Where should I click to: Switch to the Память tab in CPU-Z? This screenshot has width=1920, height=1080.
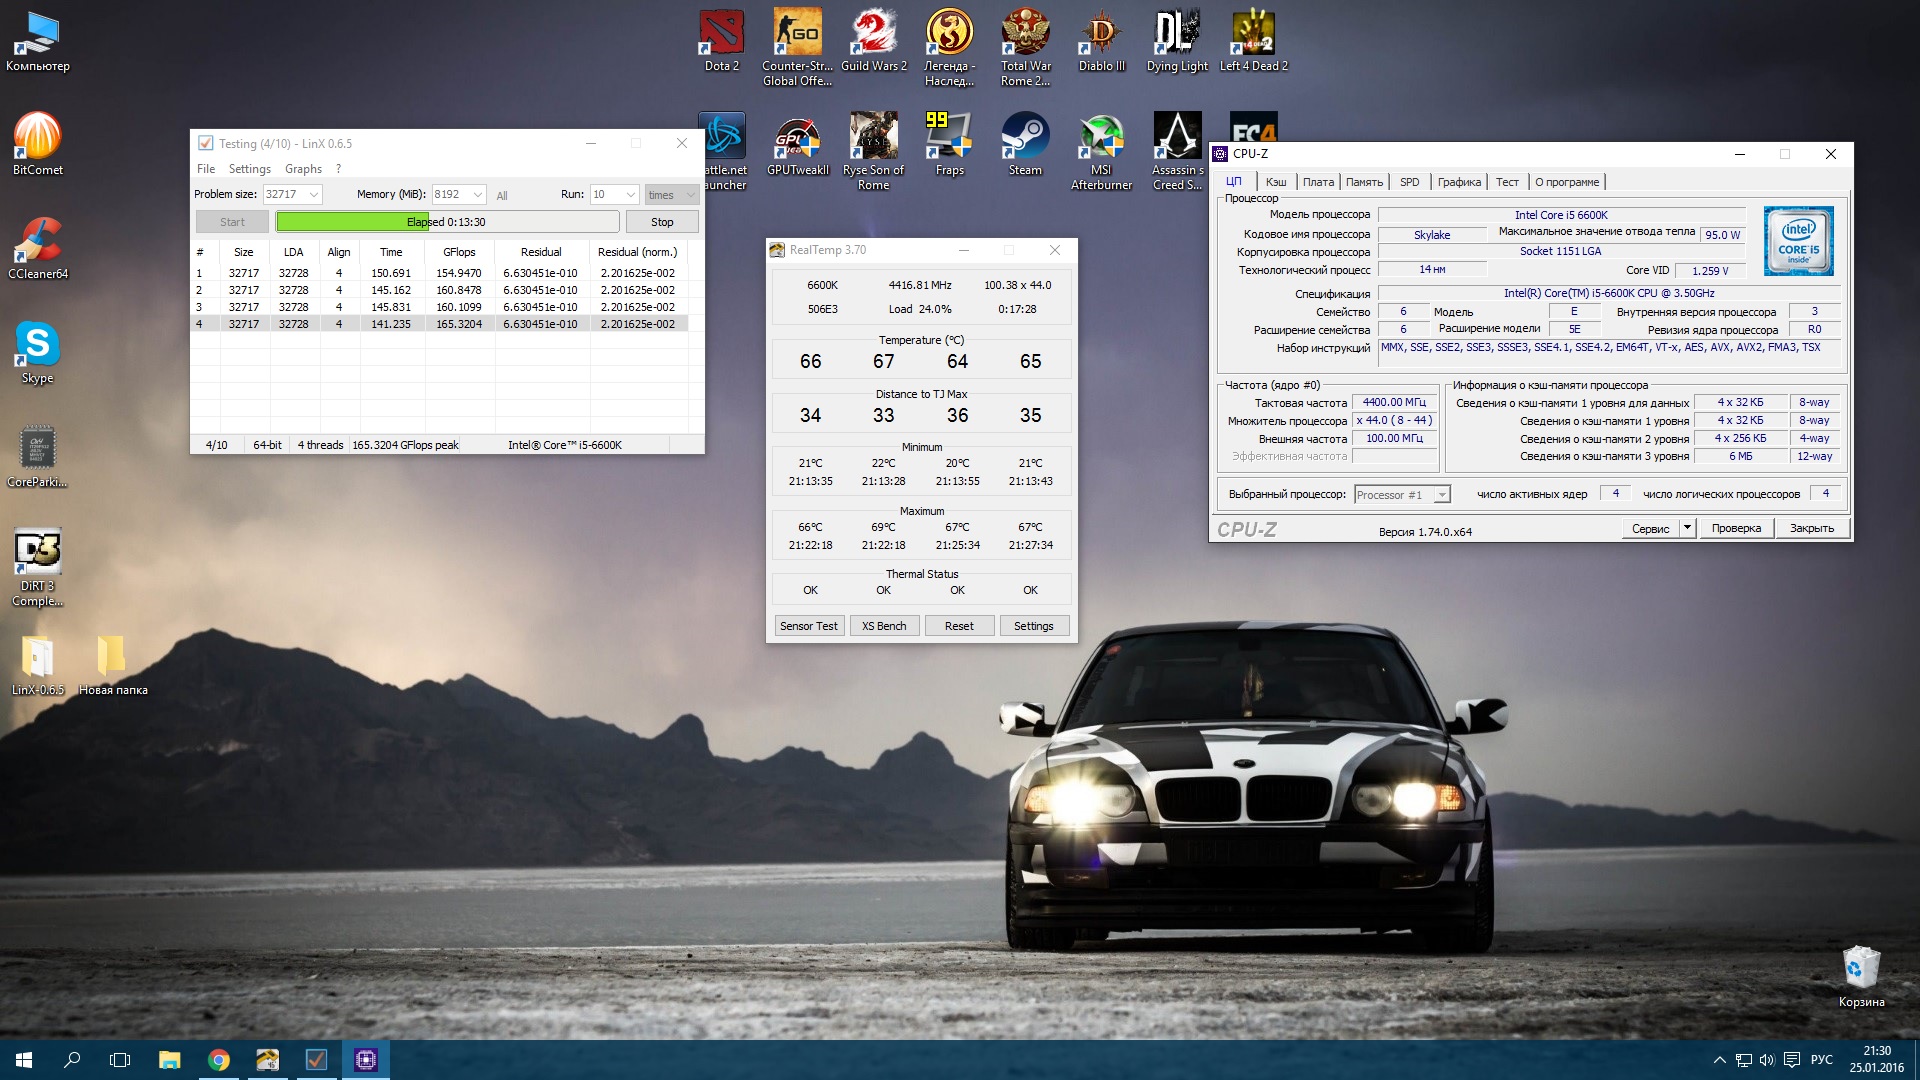[1364, 182]
